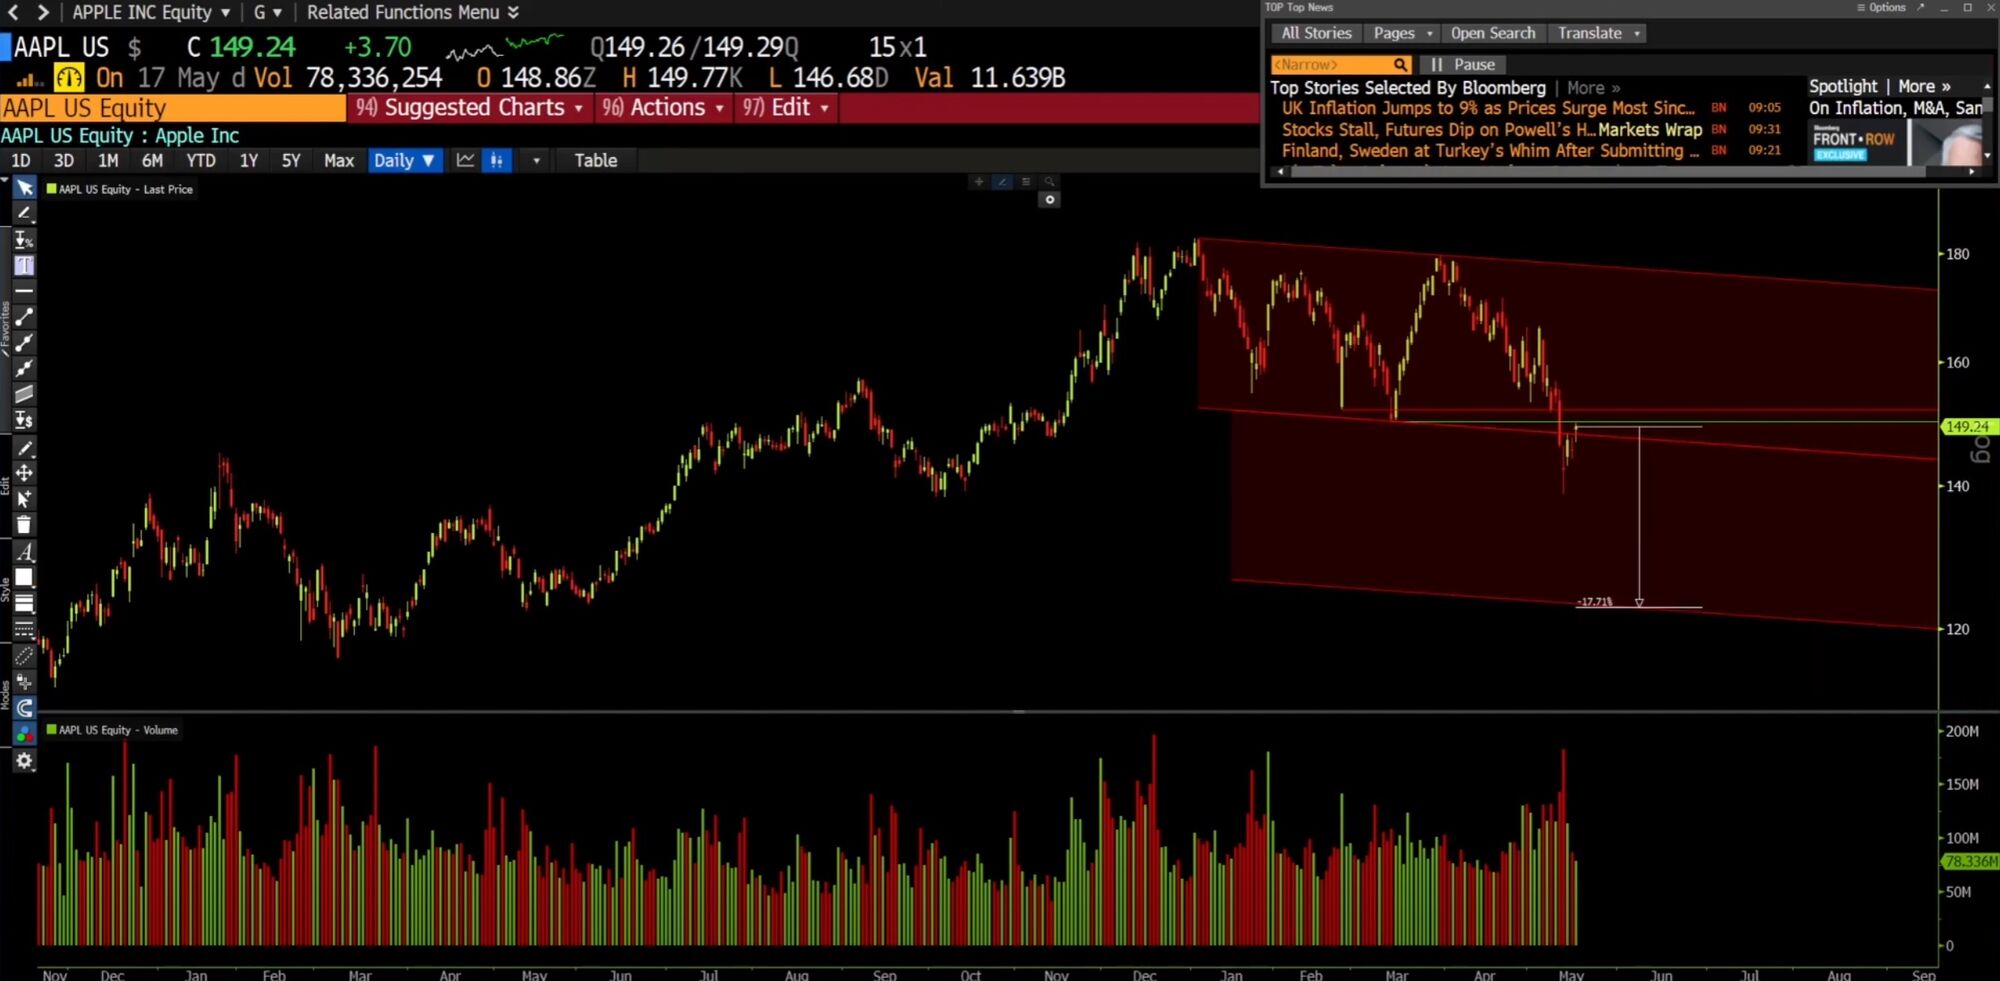
Task: Select the Max time range
Action: pos(339,160)
